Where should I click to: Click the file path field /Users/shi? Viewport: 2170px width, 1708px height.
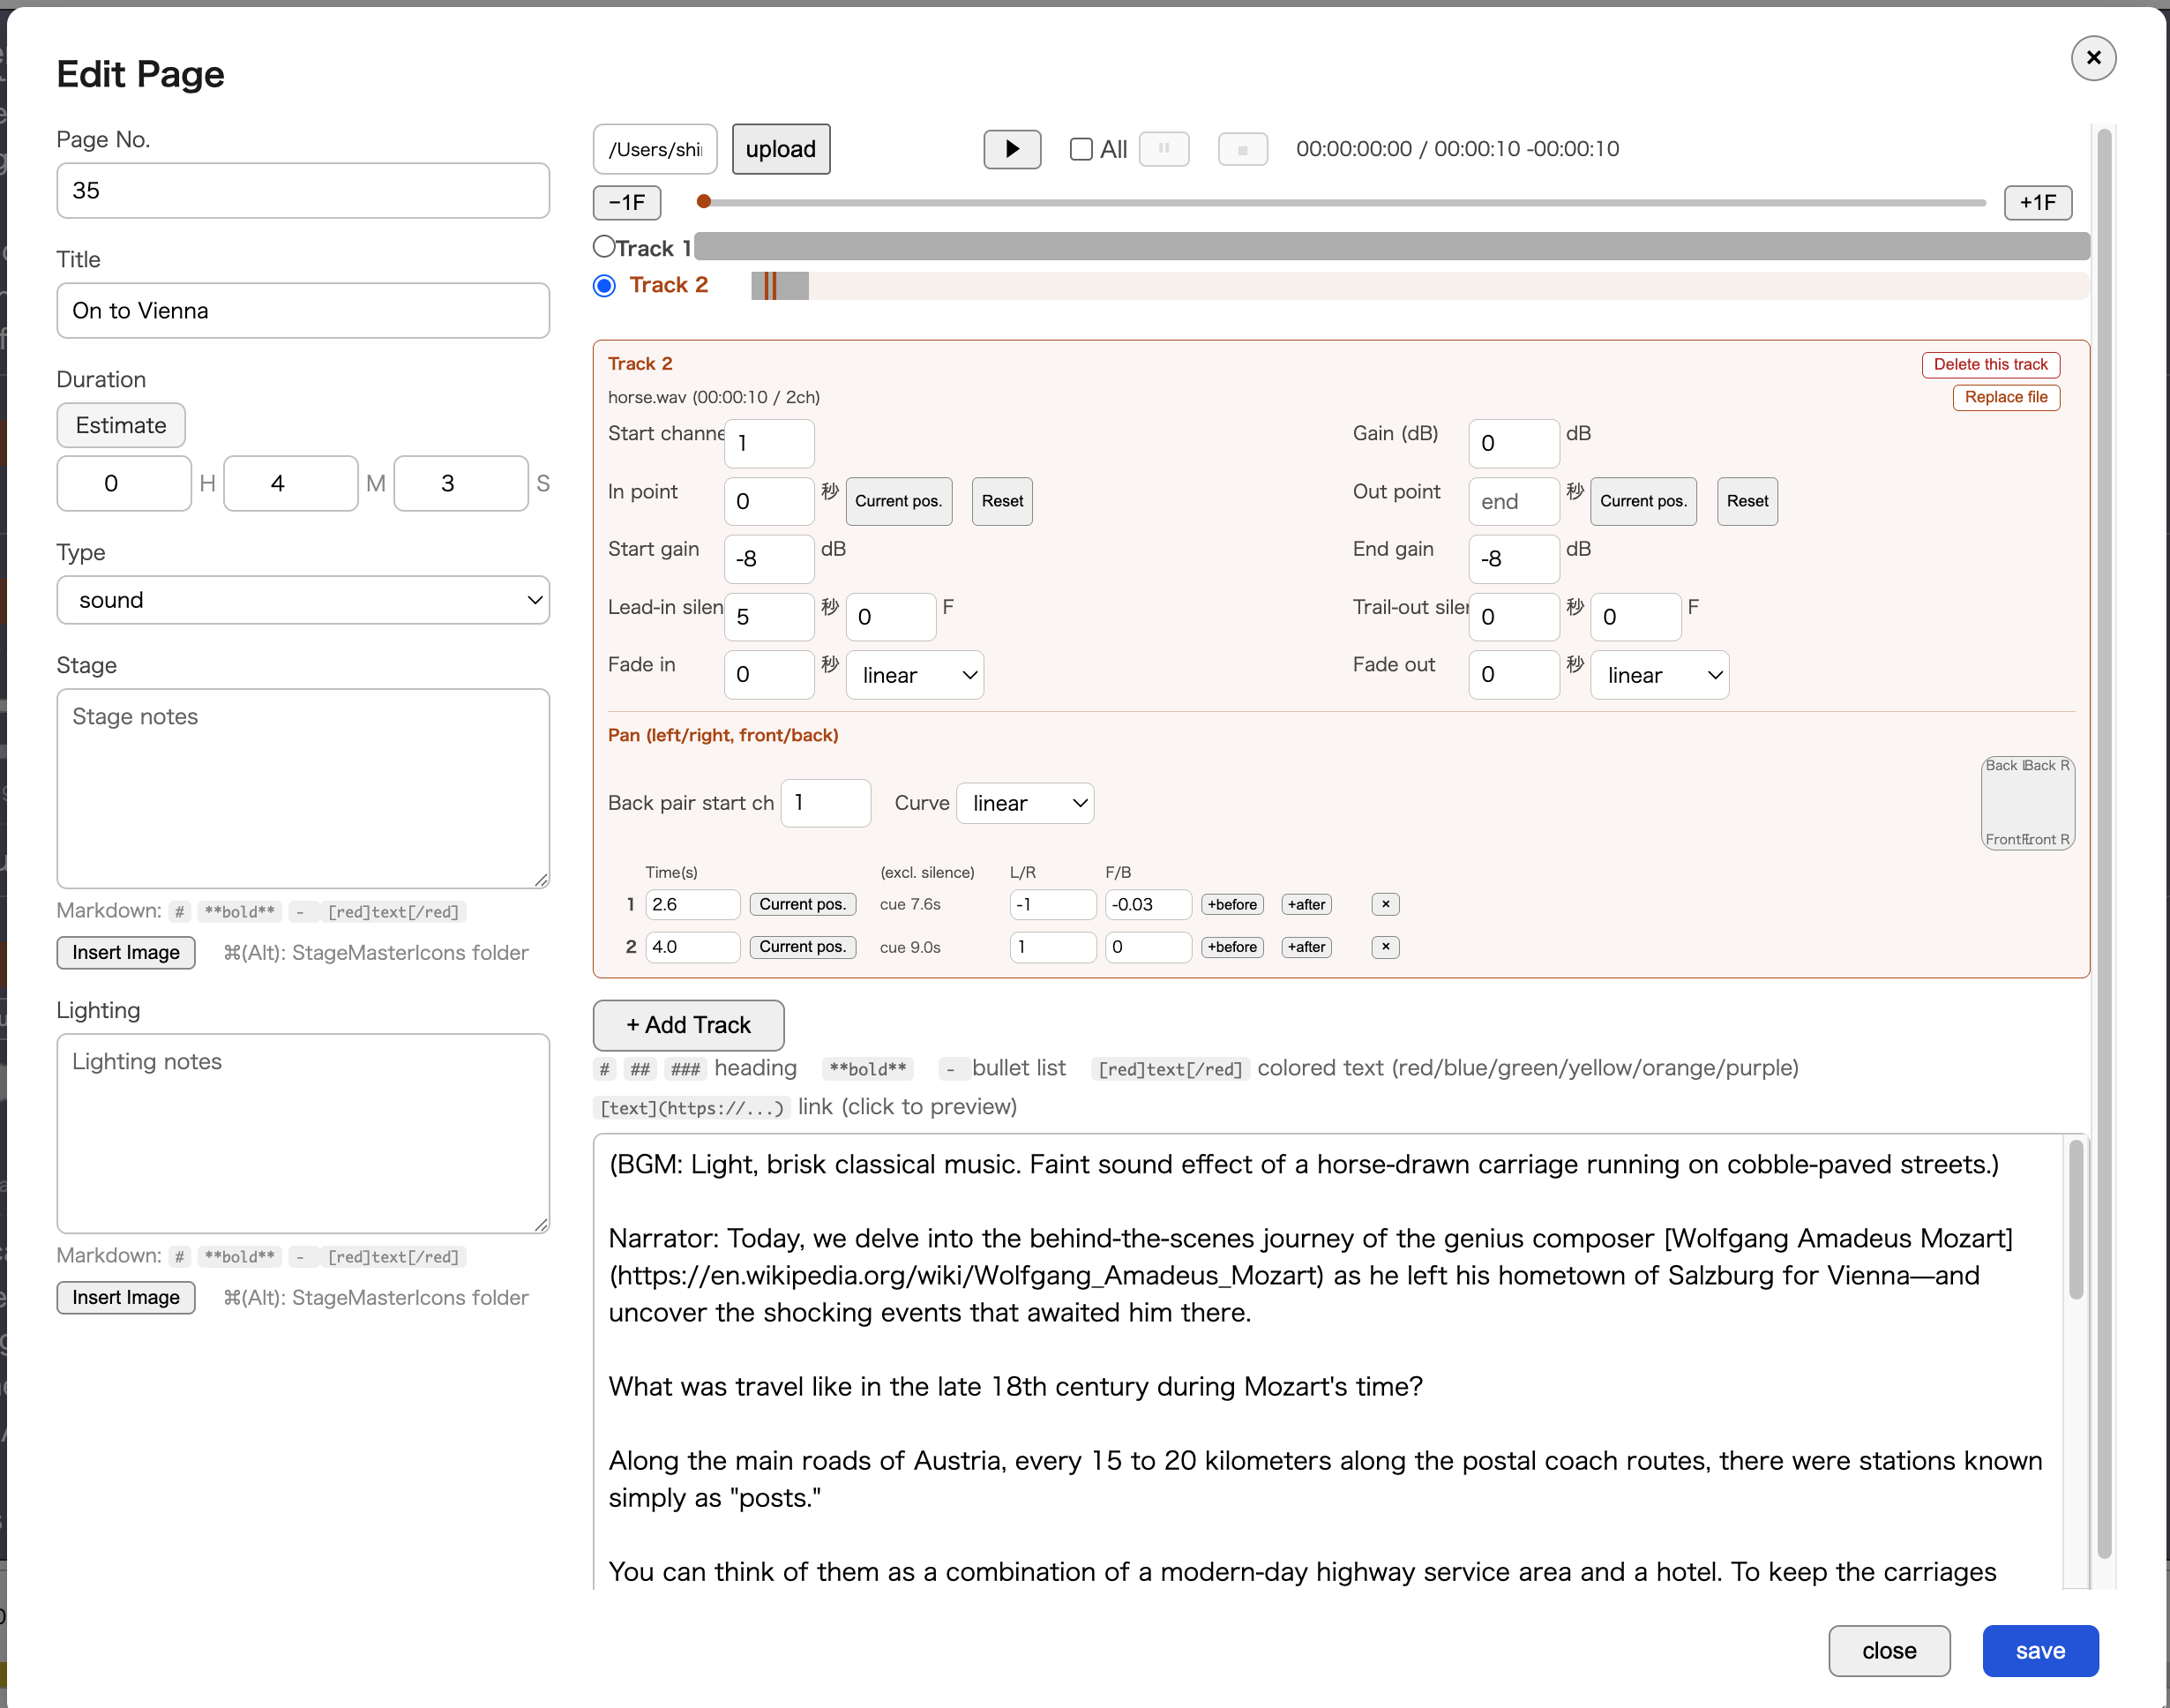(655, 149)
